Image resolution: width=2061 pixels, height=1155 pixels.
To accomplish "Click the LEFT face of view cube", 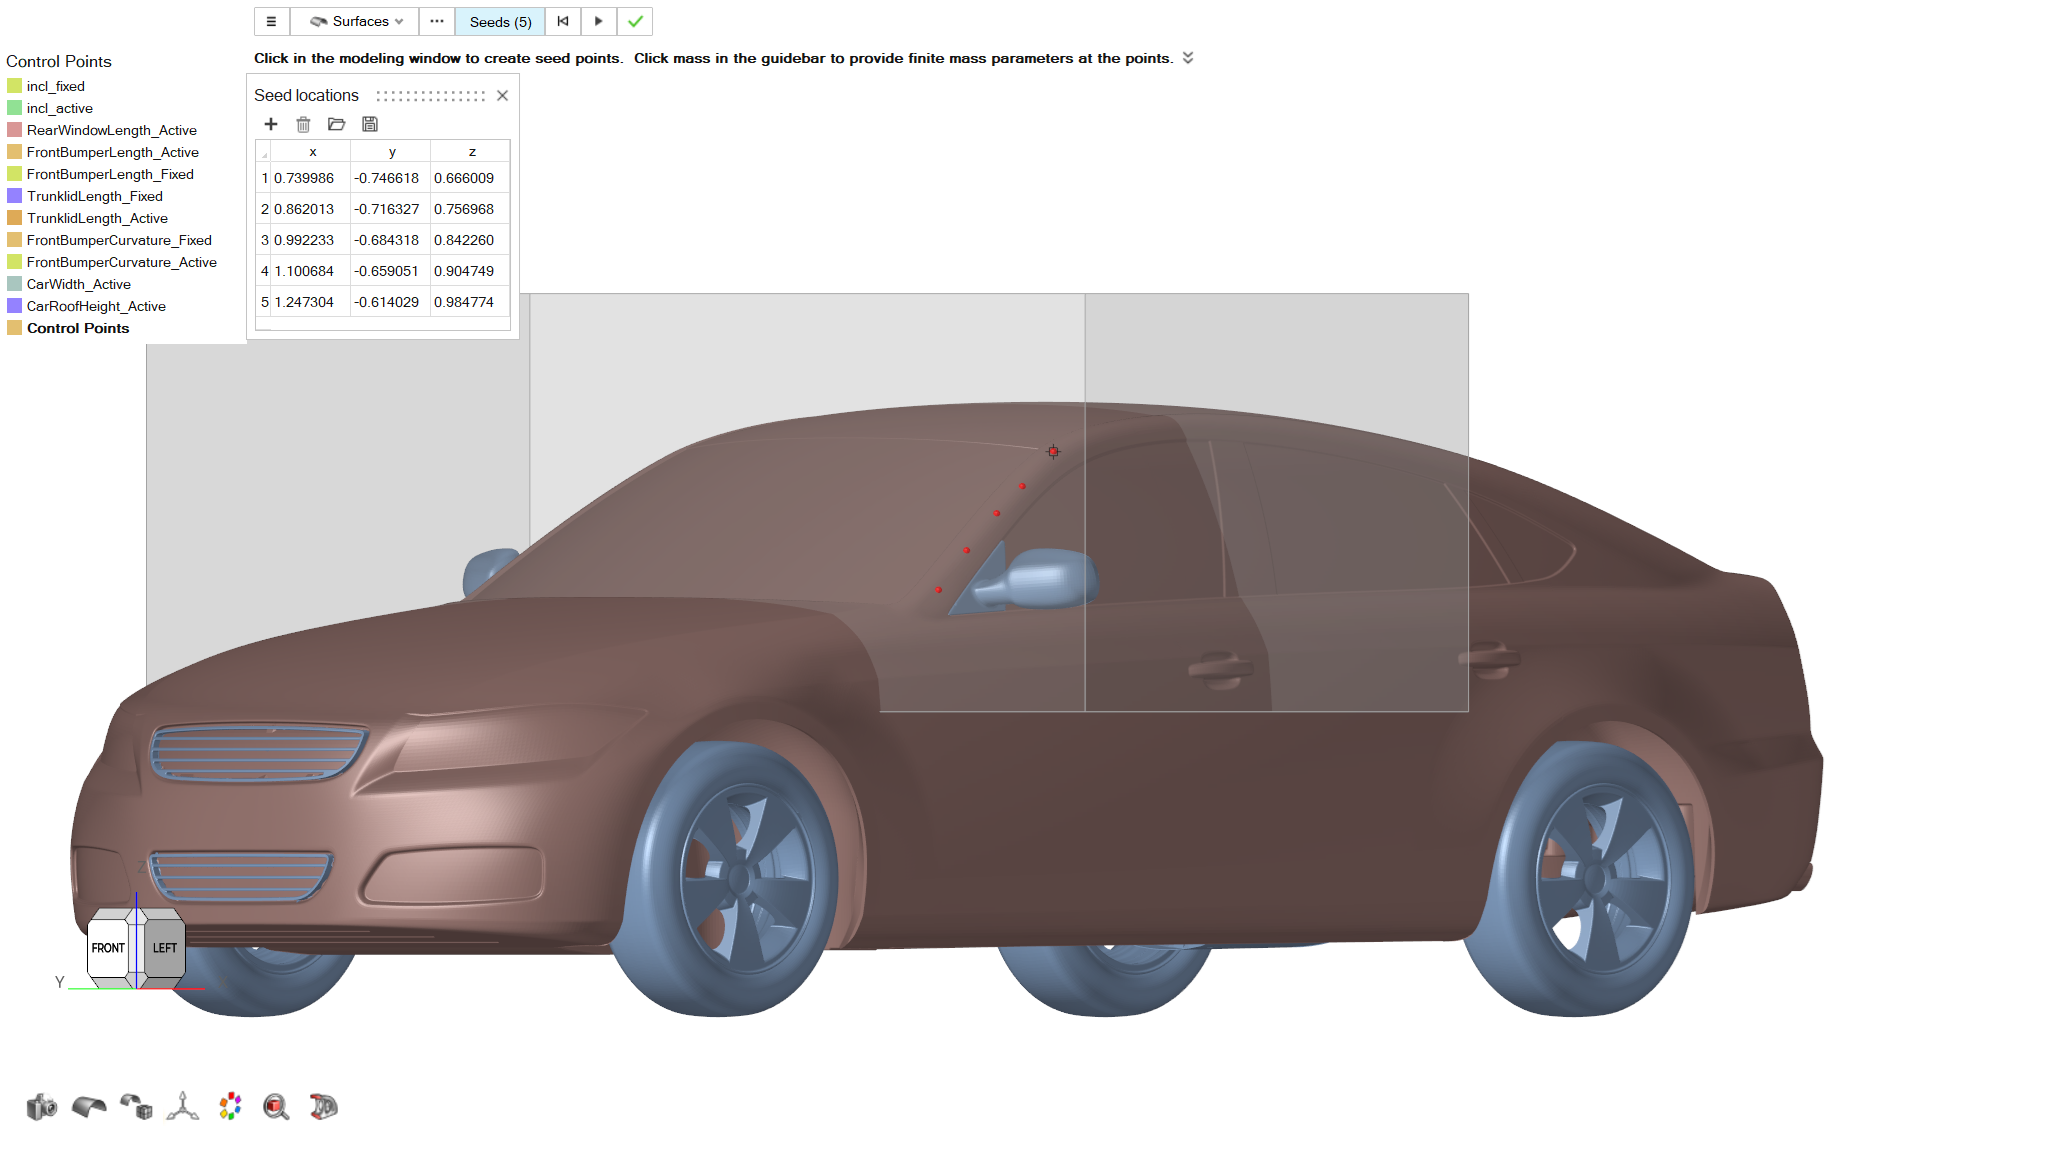I will (x=165, y=947).
